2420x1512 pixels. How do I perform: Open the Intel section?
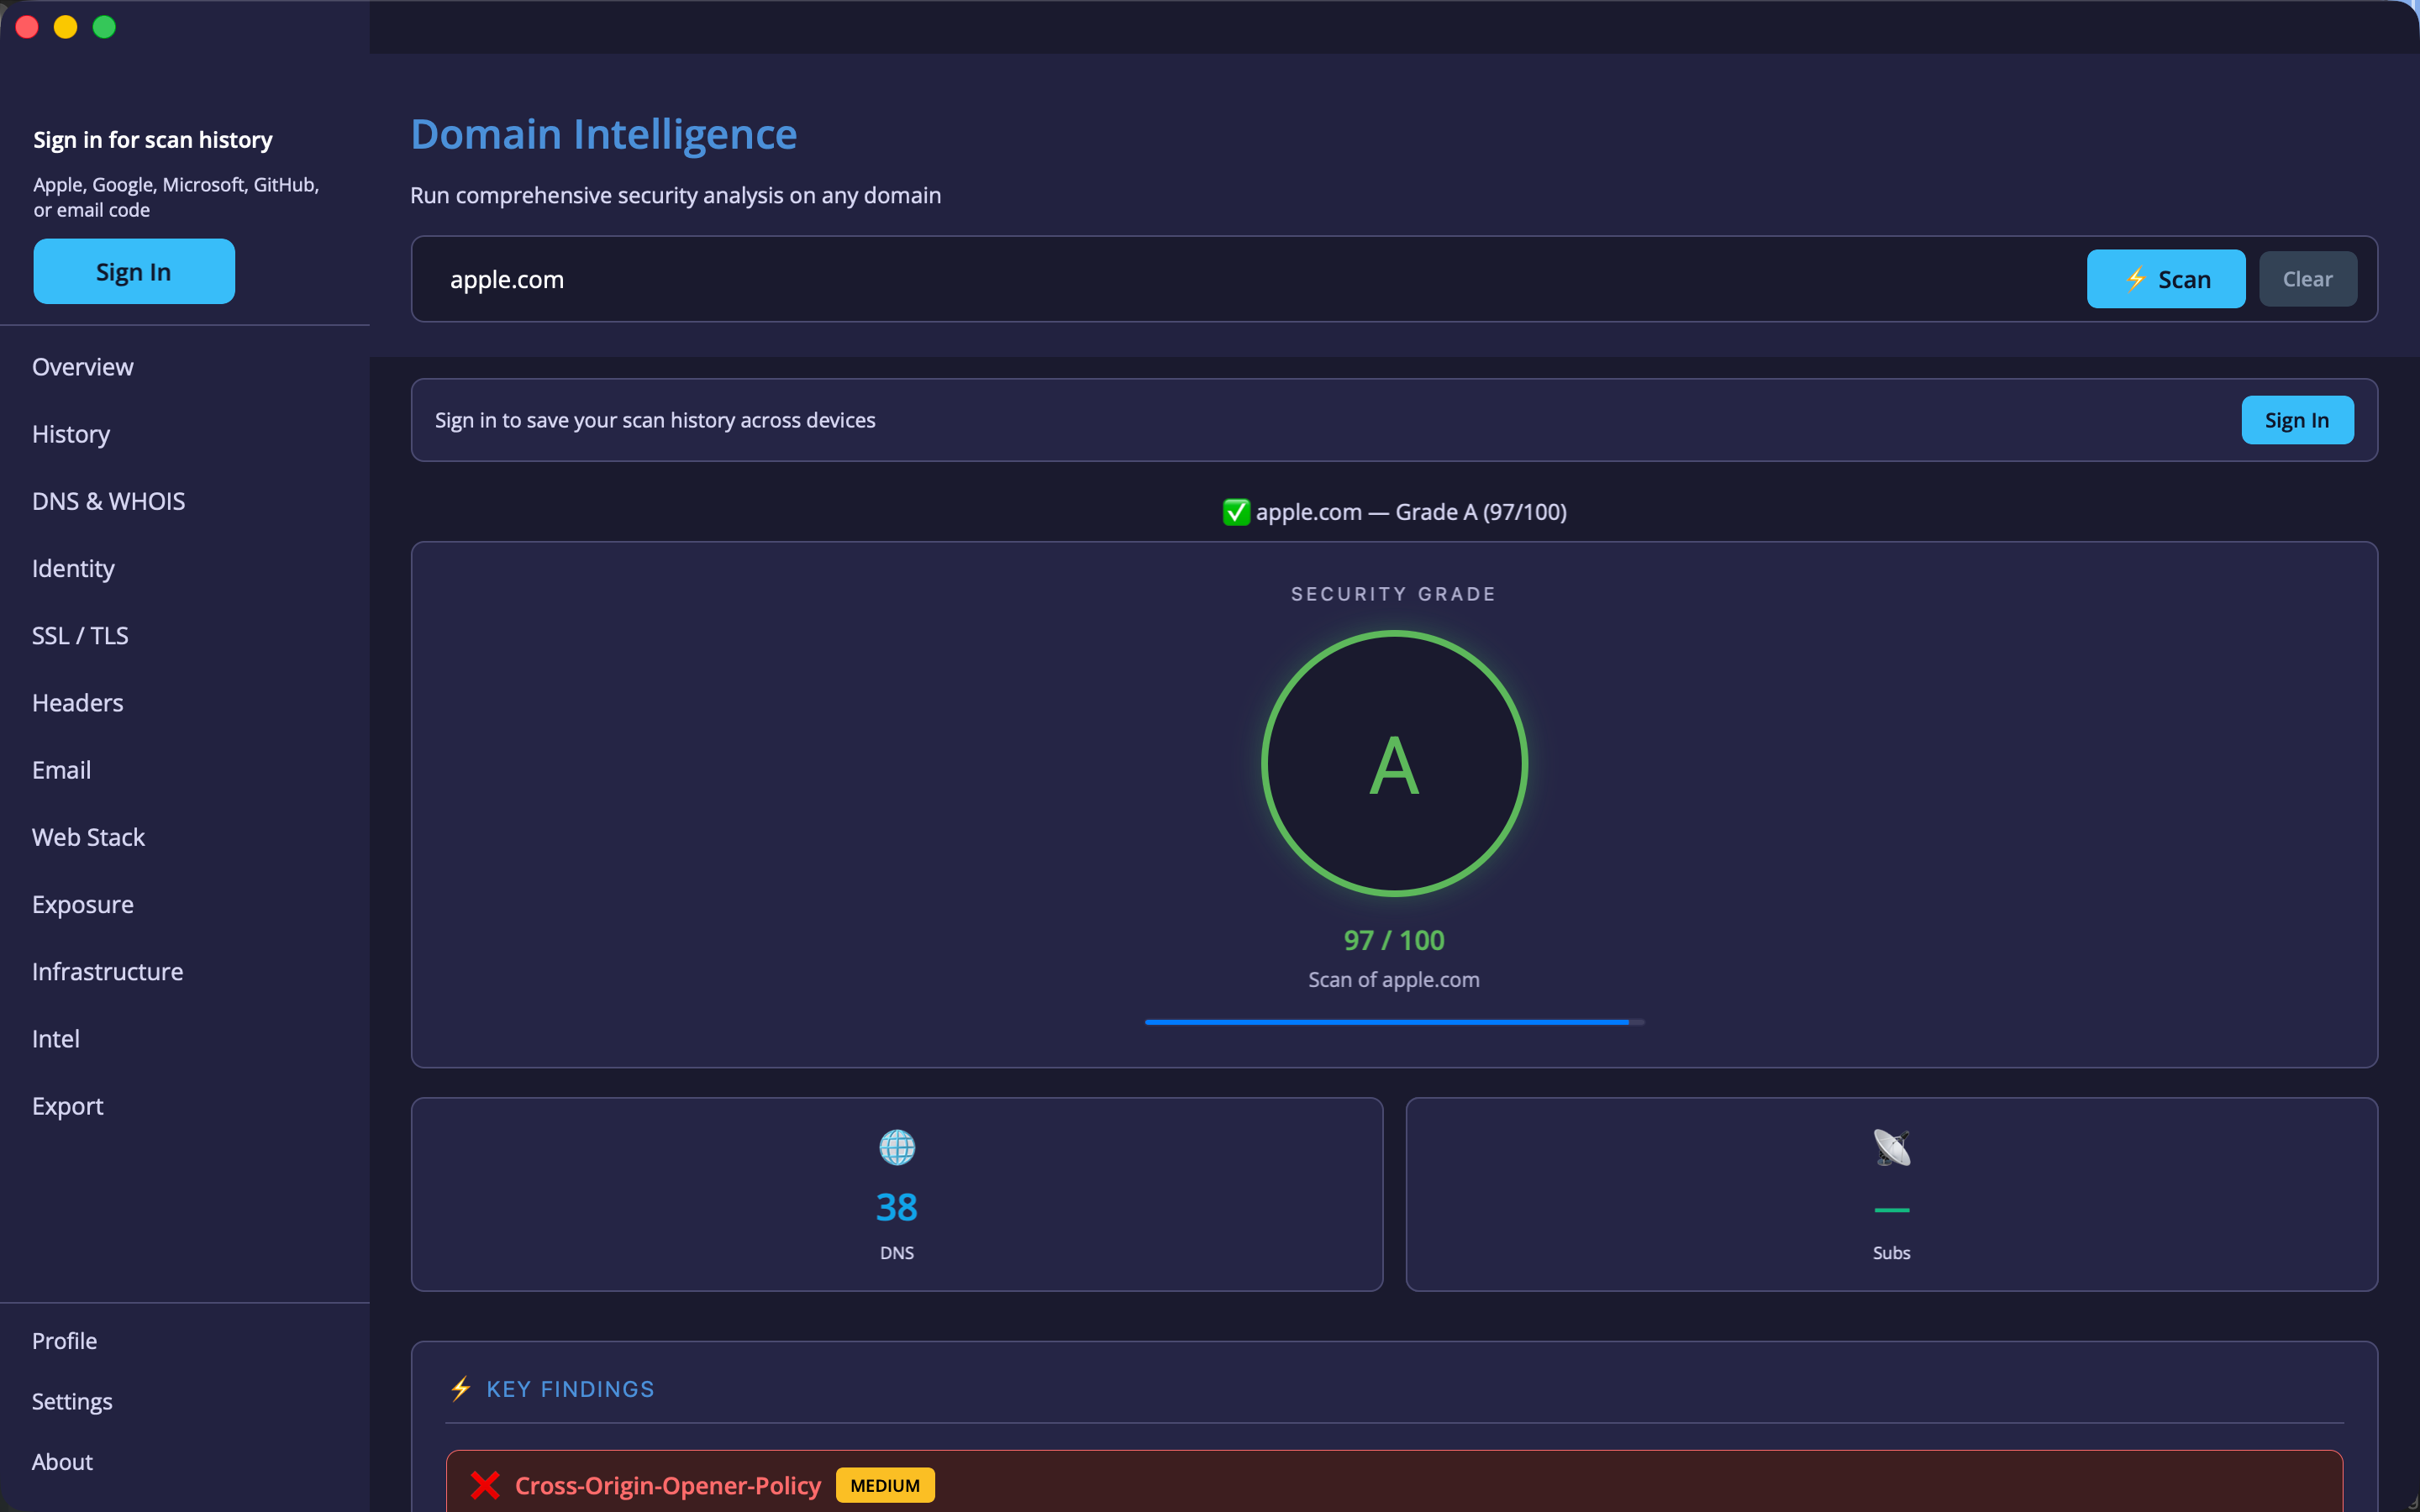click(x=55, y=1038)
